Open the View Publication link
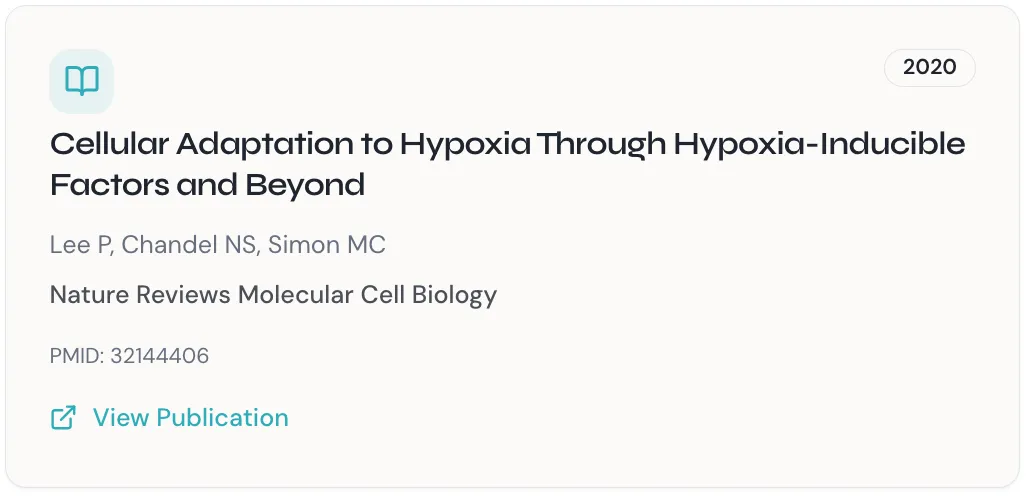Viewport: 1034px width, 498px height. [x=190, y=418]
